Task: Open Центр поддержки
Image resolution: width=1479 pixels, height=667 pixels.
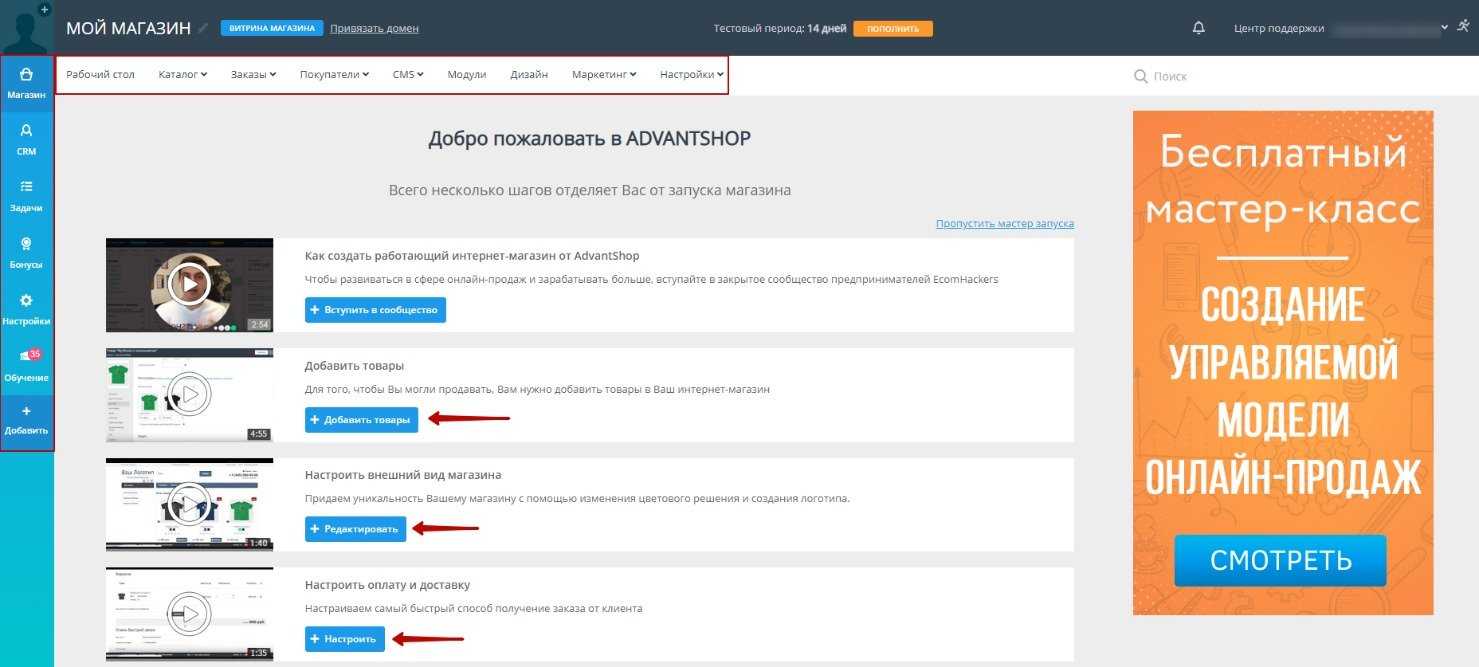Action: [x=1279, y=28]
